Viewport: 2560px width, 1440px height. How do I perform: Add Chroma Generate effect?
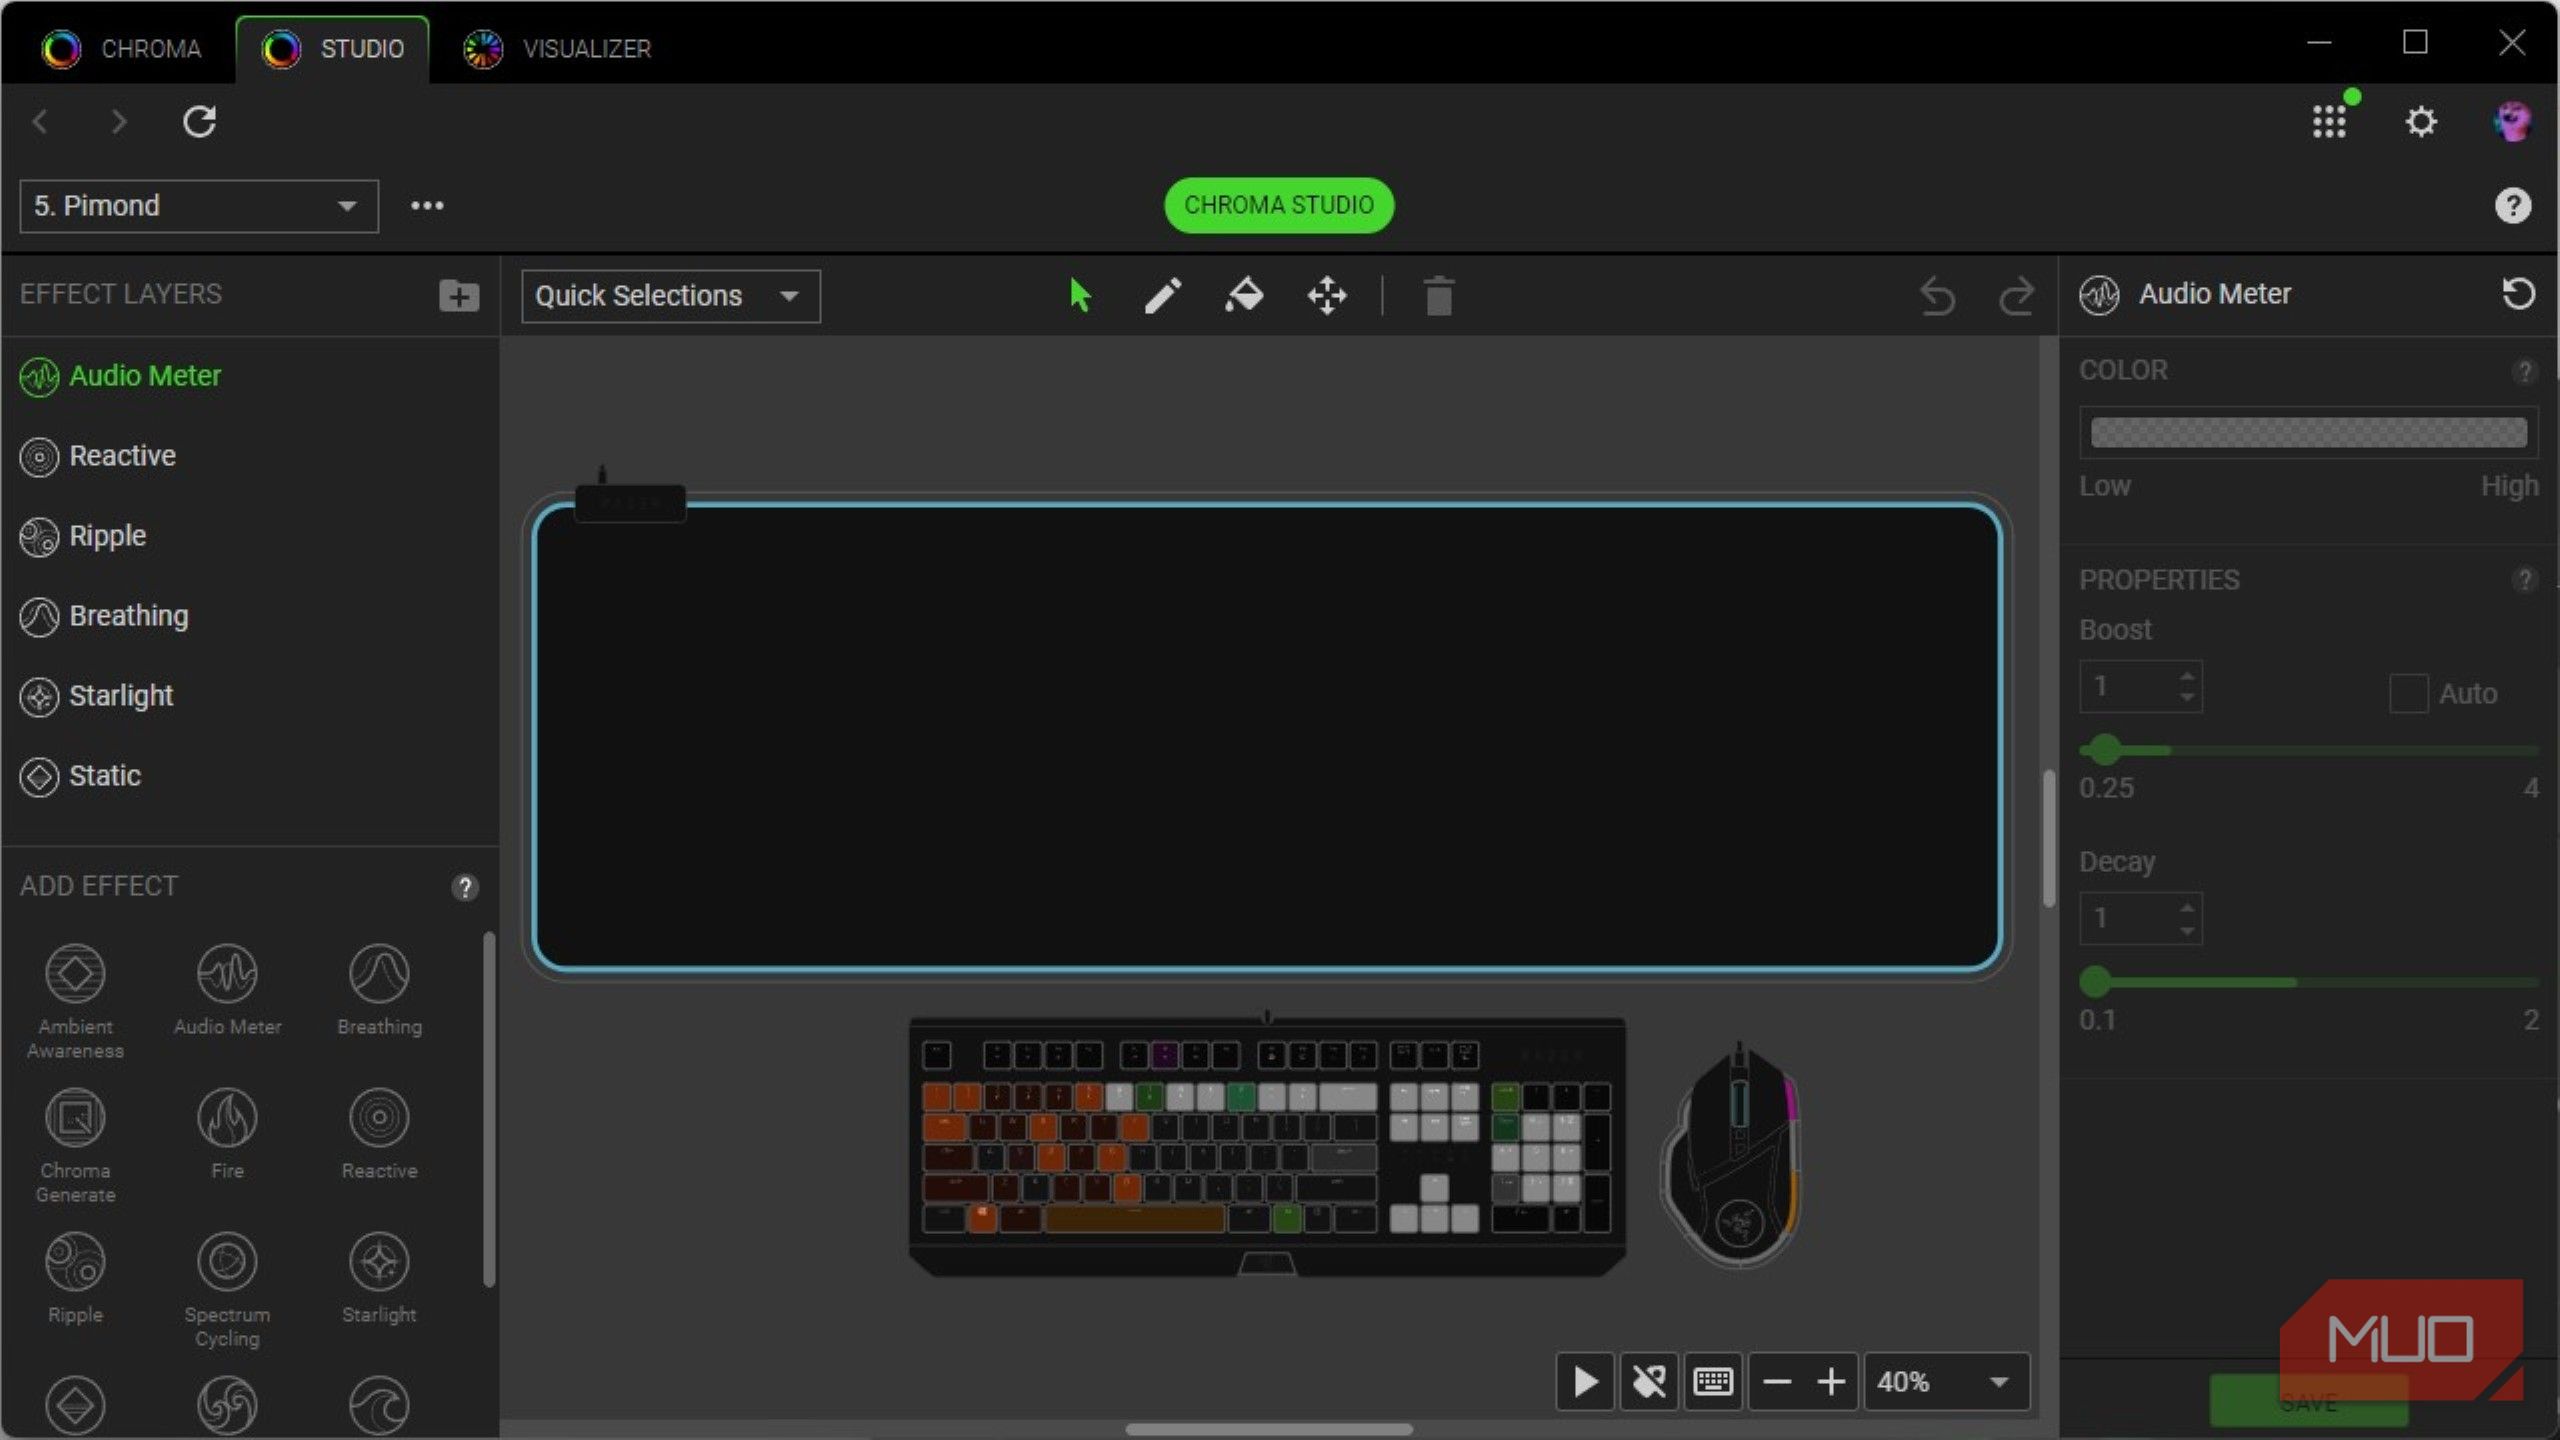pyautogui.click(x=75, y=1145)
